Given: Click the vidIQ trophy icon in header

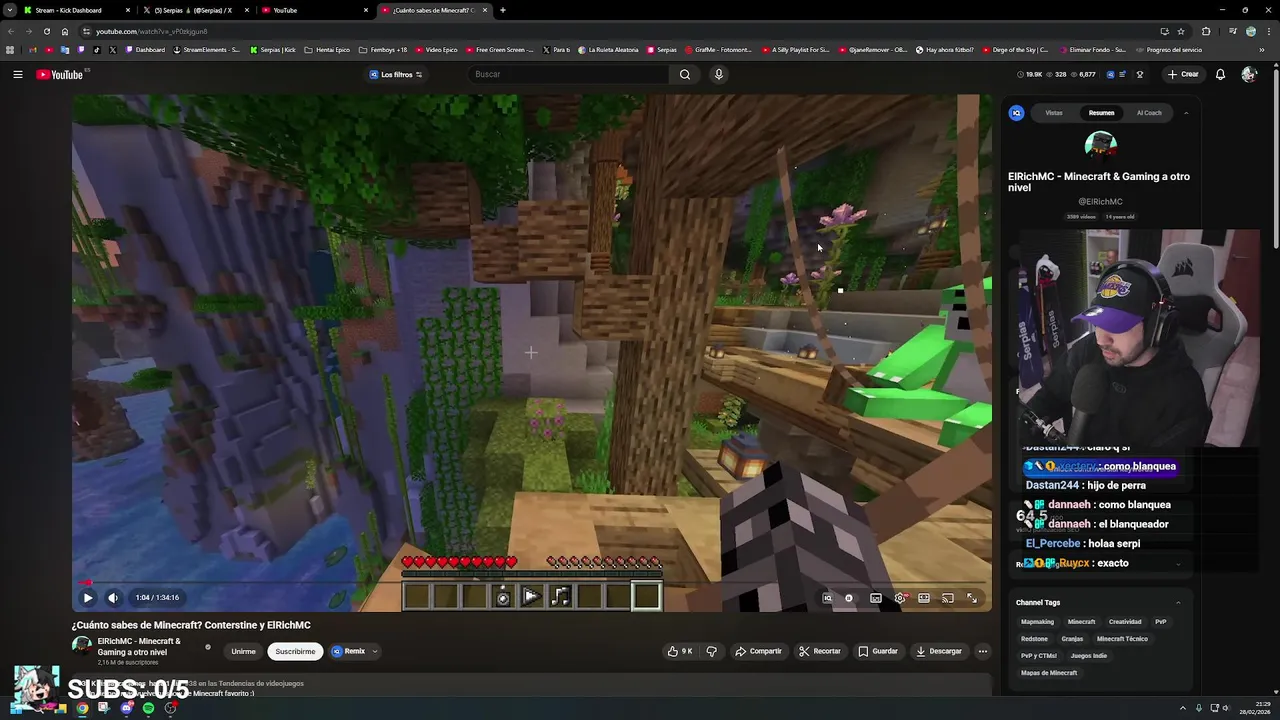Looking at the screenshot, I should pos(1139,74).
